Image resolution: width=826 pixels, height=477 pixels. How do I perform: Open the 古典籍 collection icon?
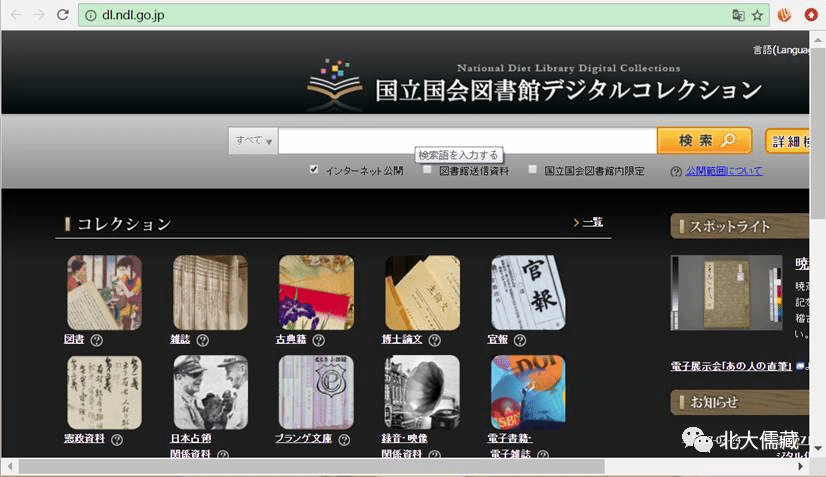(316, 292)
